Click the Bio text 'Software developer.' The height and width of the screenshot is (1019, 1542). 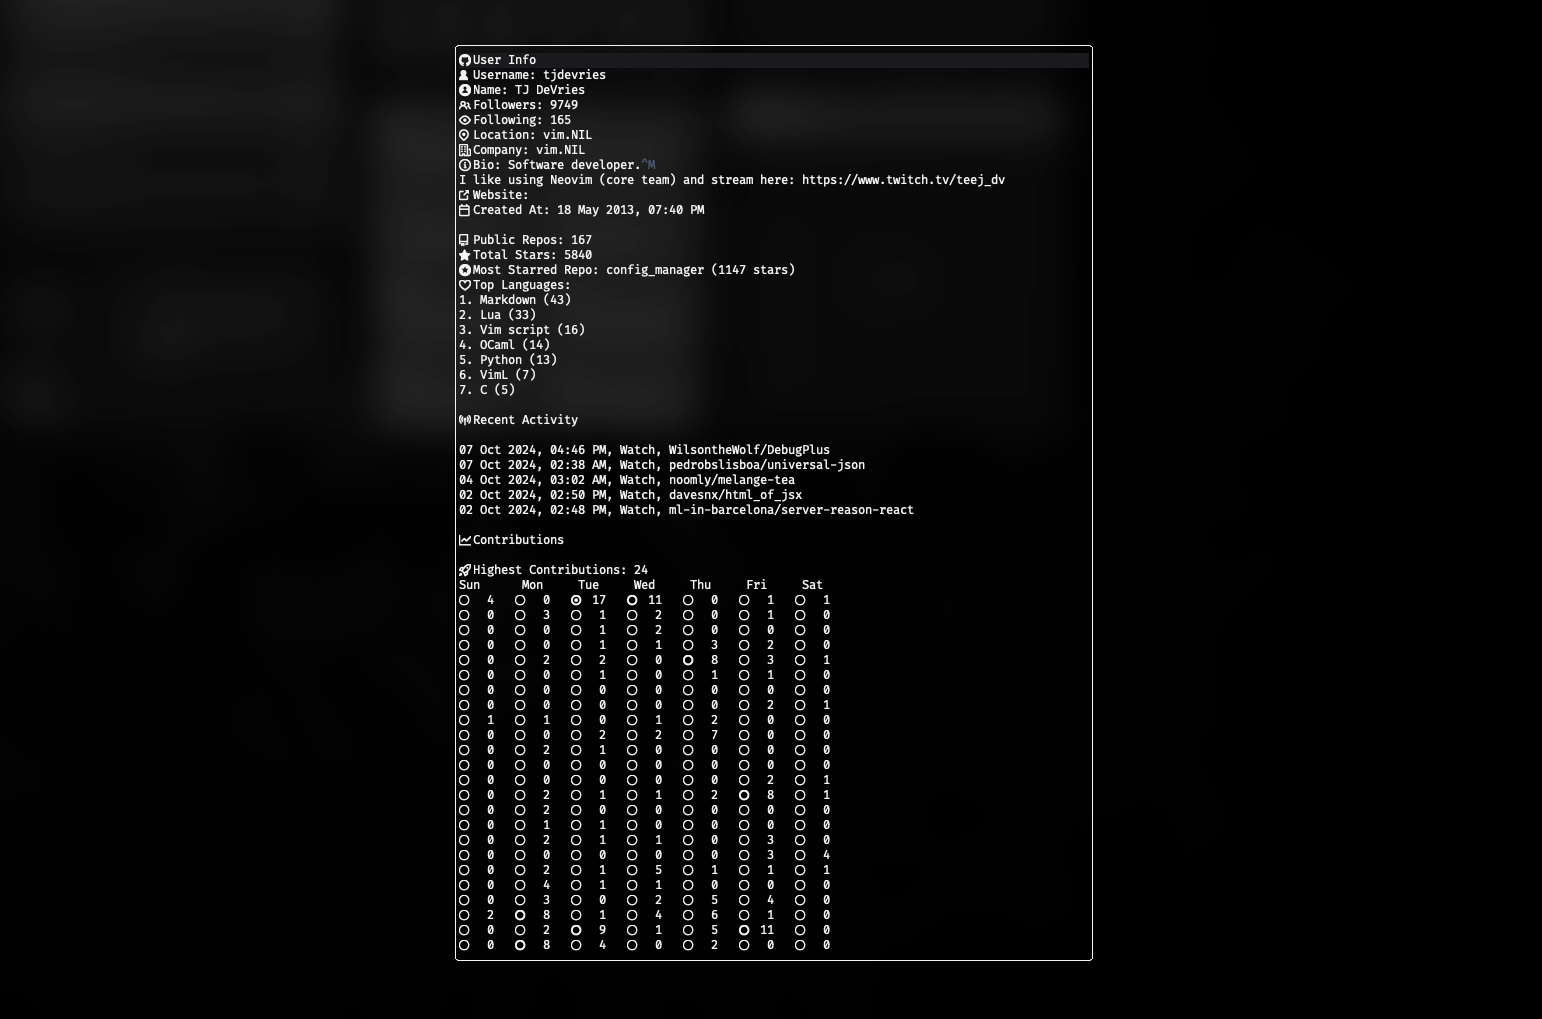(574, 165)
